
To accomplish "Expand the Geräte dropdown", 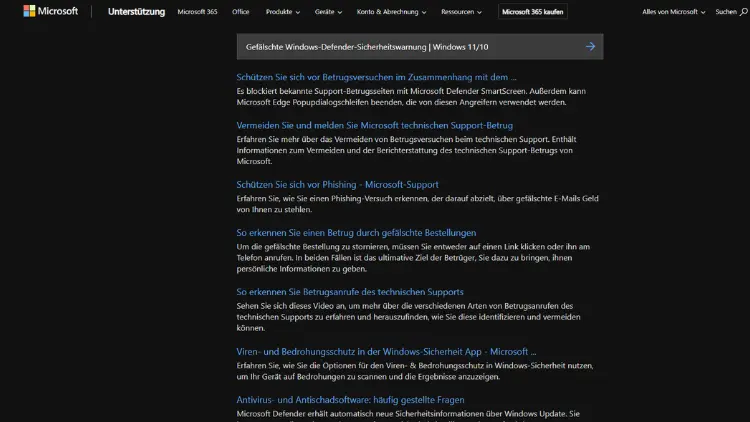I will pyautogui.click(x=328, y=11).
